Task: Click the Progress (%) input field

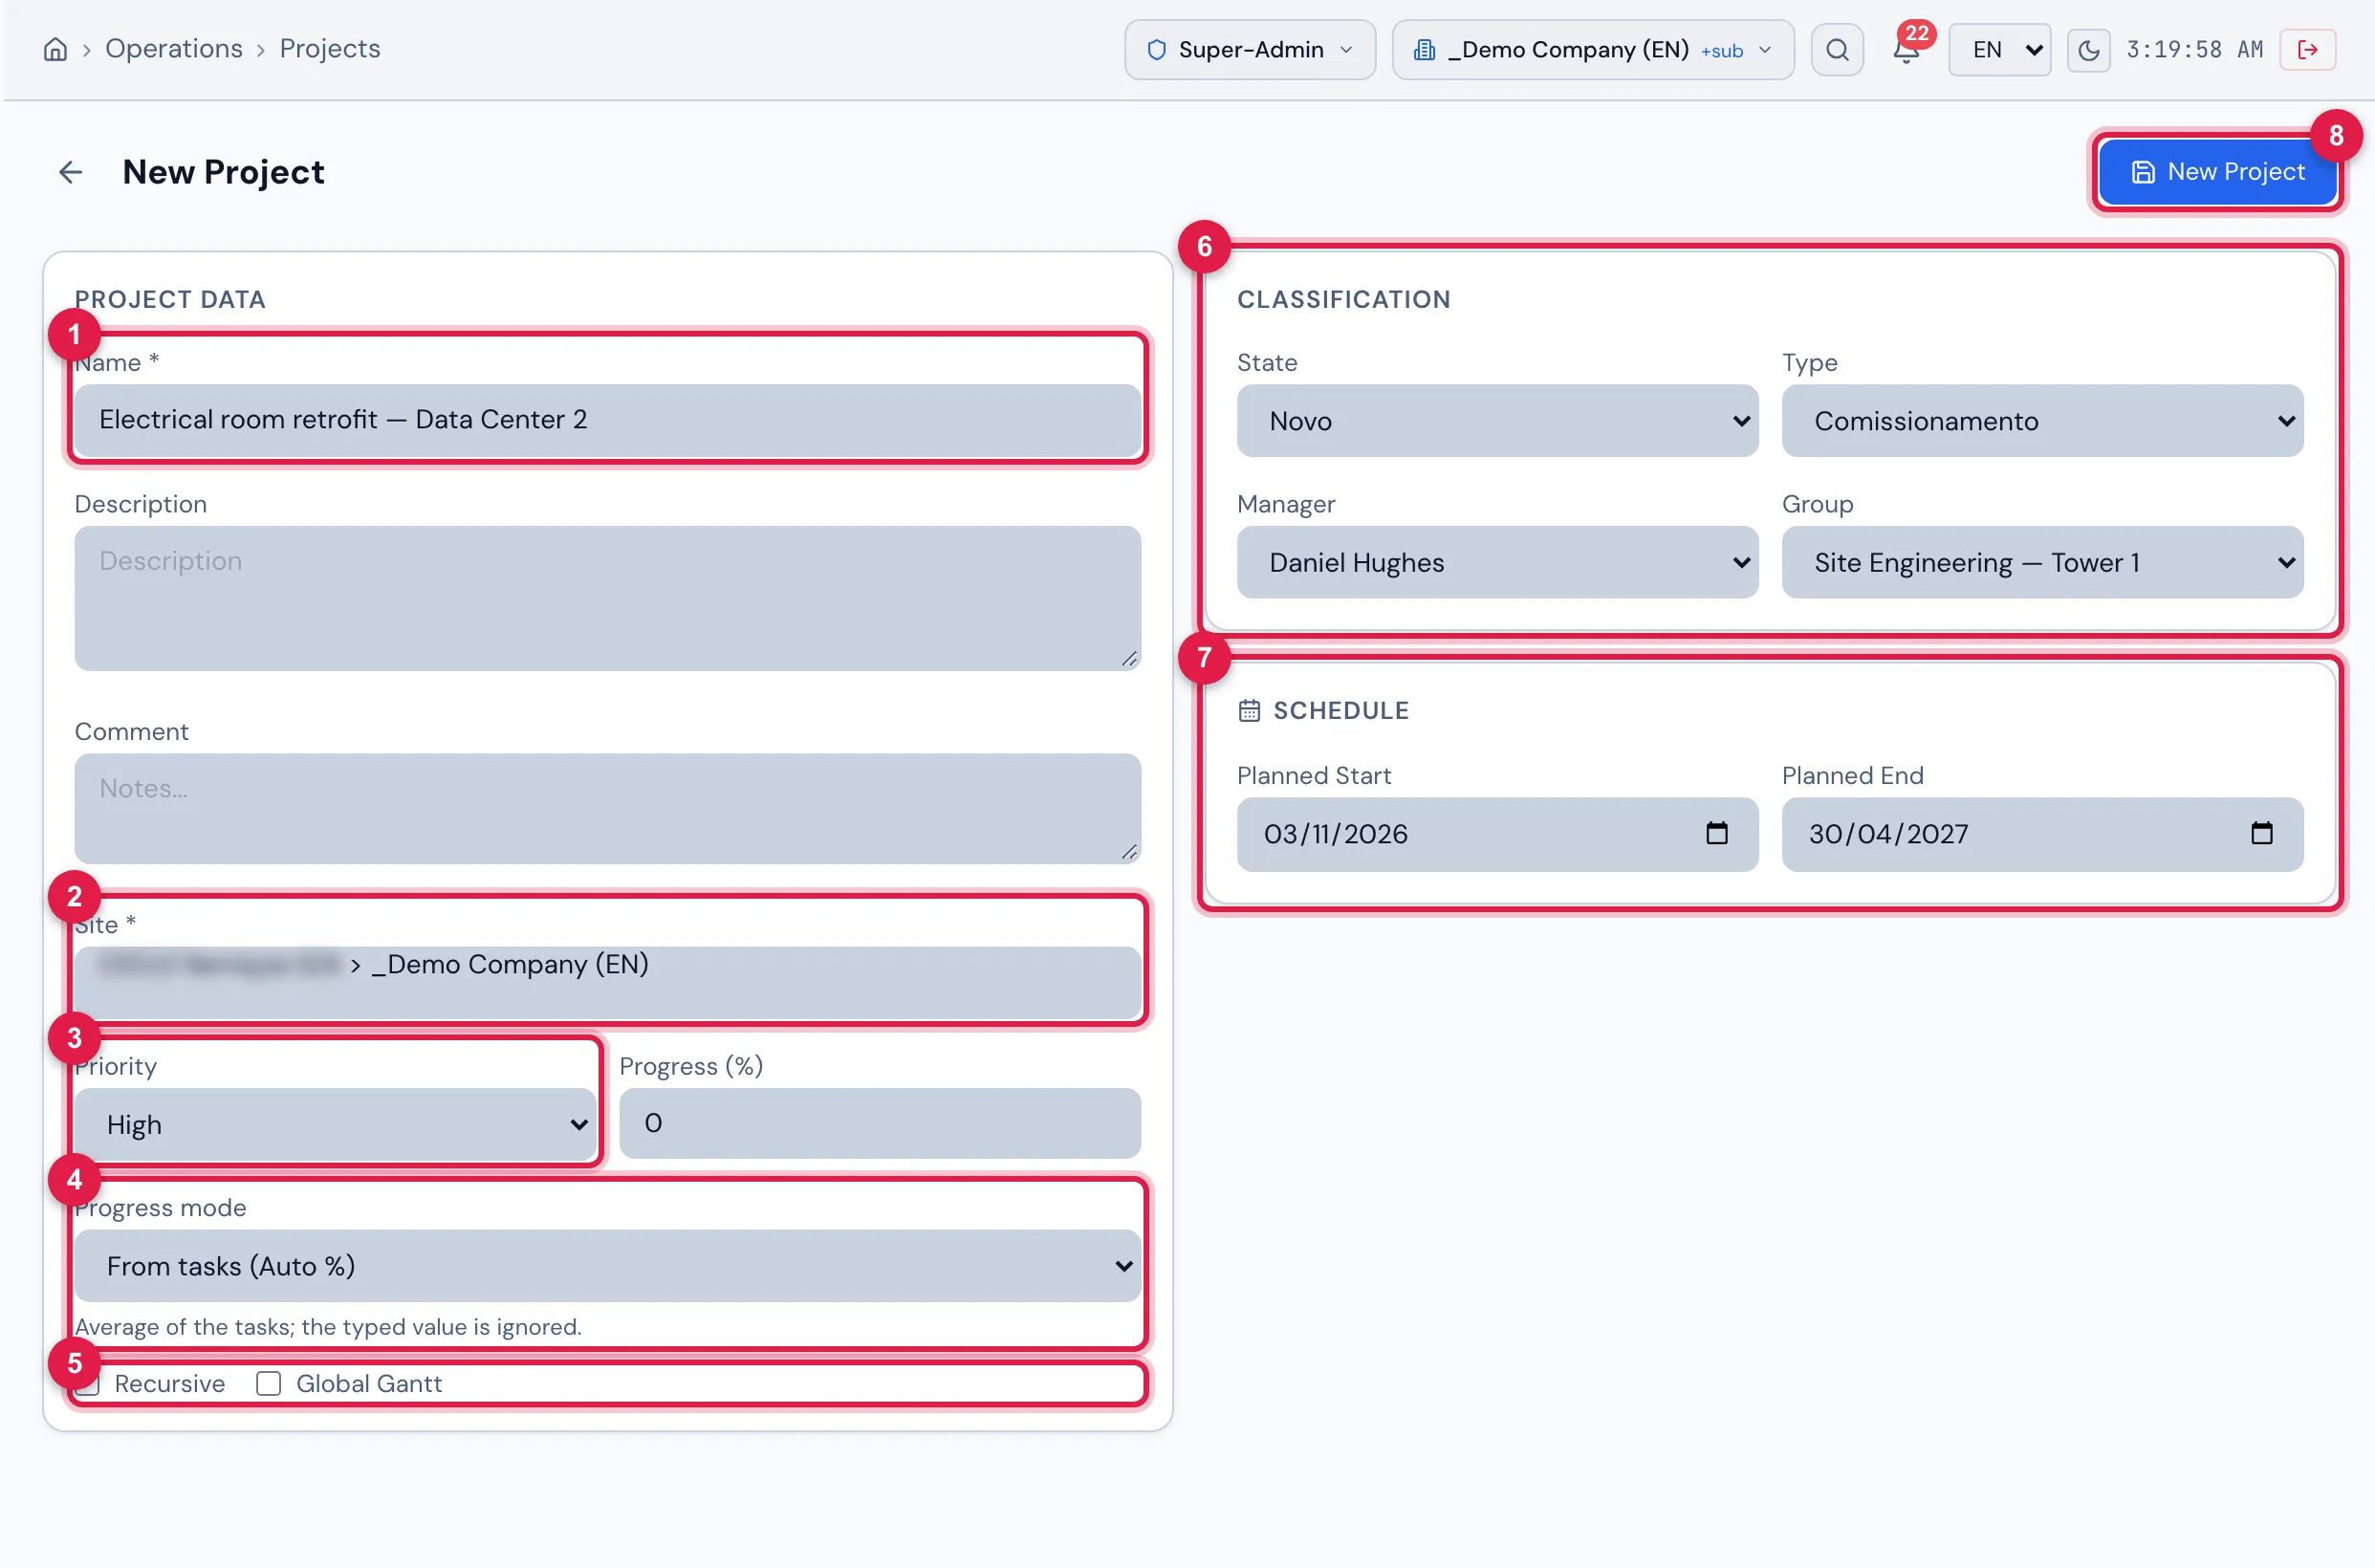Action: coord(879,1123)
